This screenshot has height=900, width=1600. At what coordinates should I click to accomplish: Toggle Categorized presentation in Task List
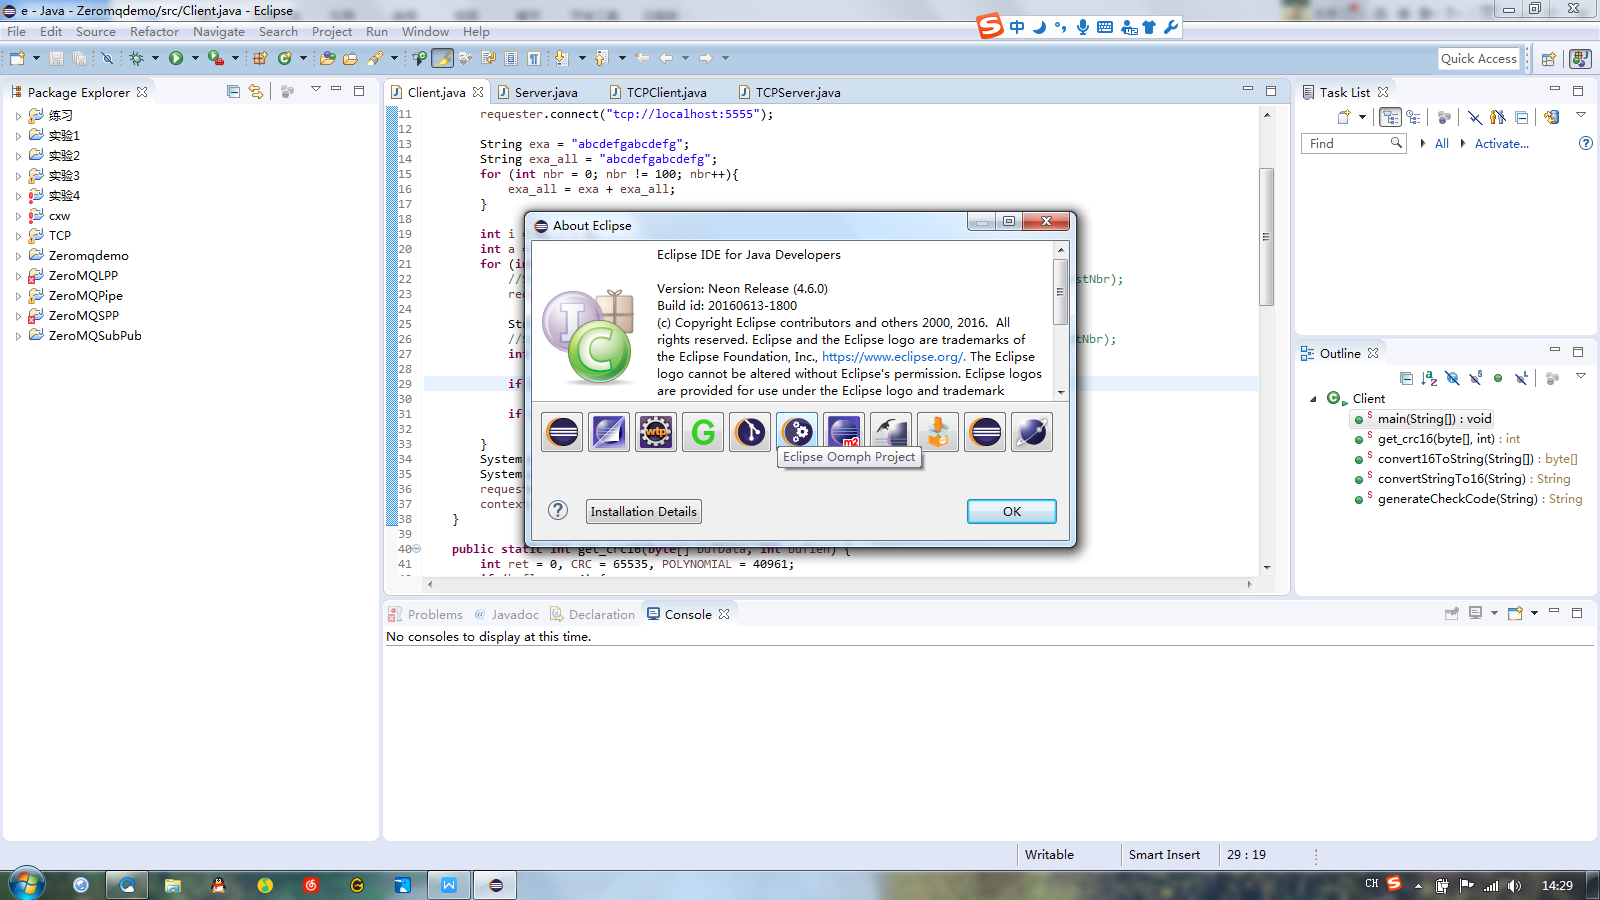pyautogui.click(x=1390, y=117)
